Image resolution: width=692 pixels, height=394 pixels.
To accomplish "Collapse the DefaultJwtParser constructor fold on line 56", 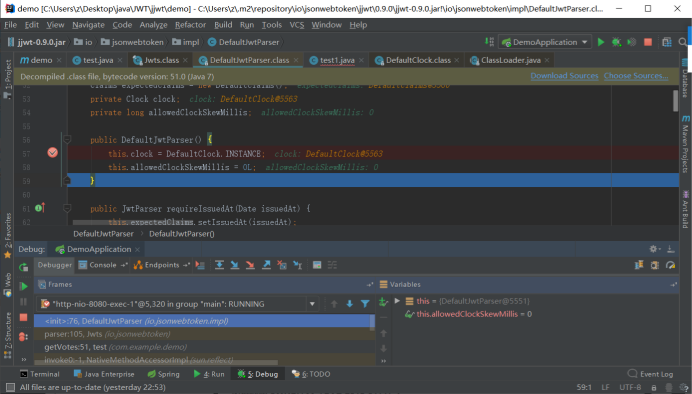I will [67, 139].
